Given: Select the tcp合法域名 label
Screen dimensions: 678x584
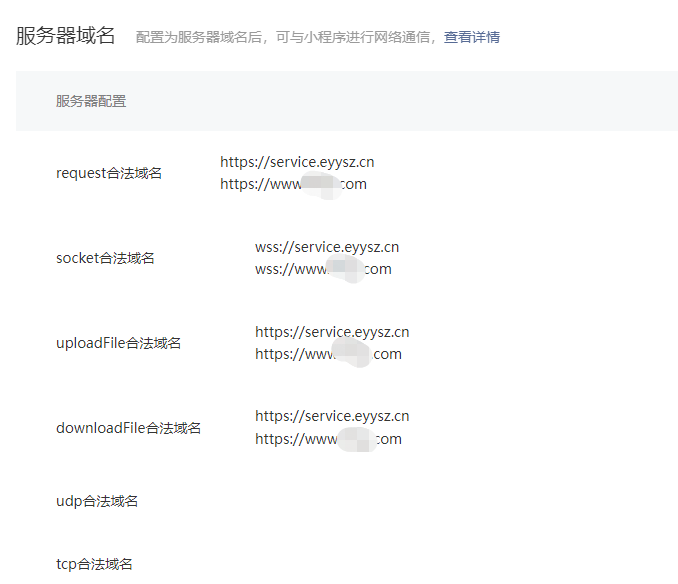Looking at the screenshot, I should (94, 564).
